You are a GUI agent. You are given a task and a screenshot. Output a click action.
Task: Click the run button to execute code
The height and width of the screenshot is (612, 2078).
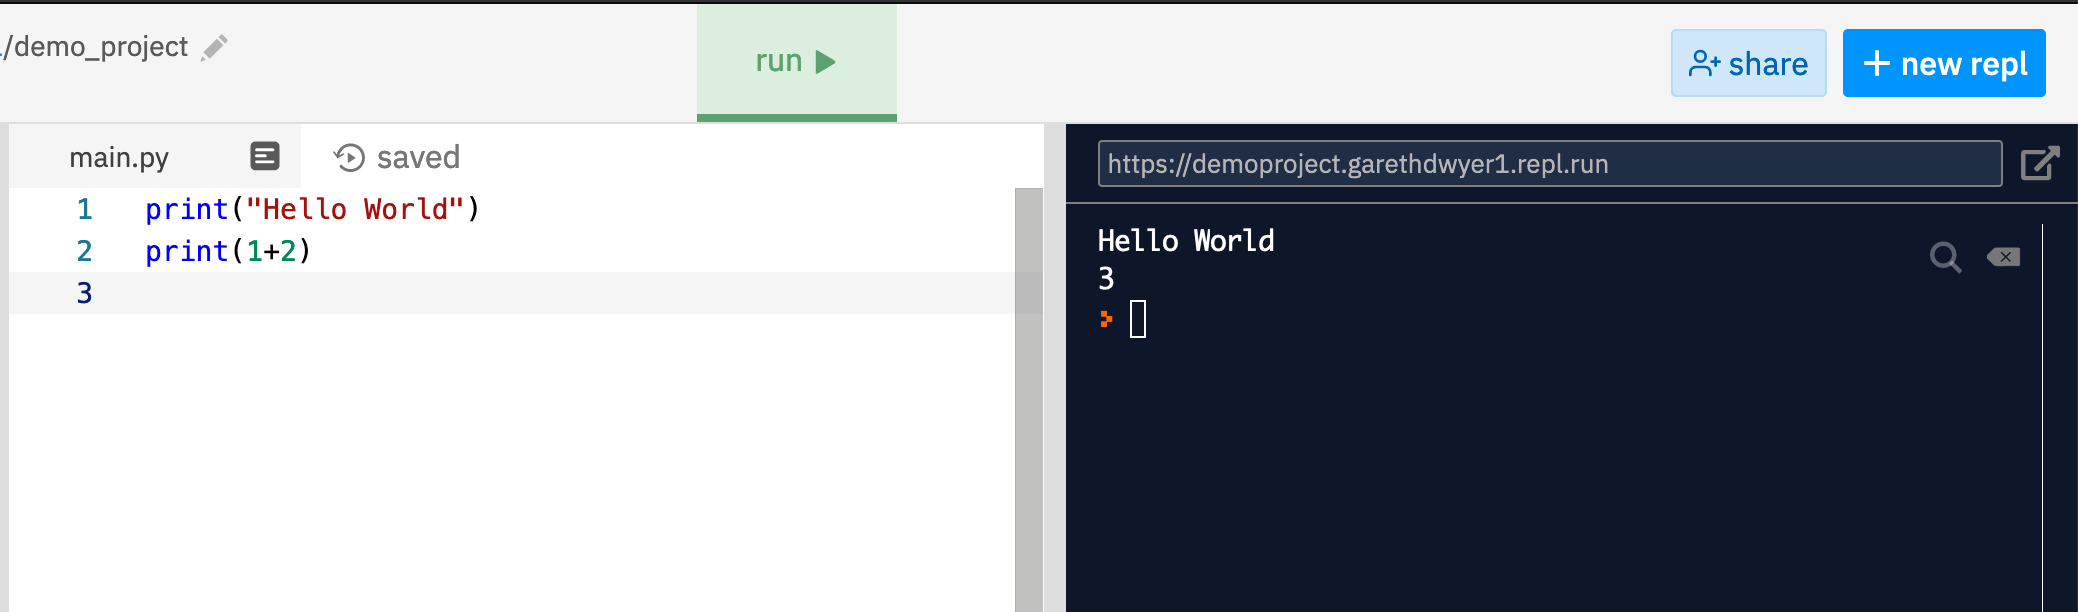tap(796, 62)
